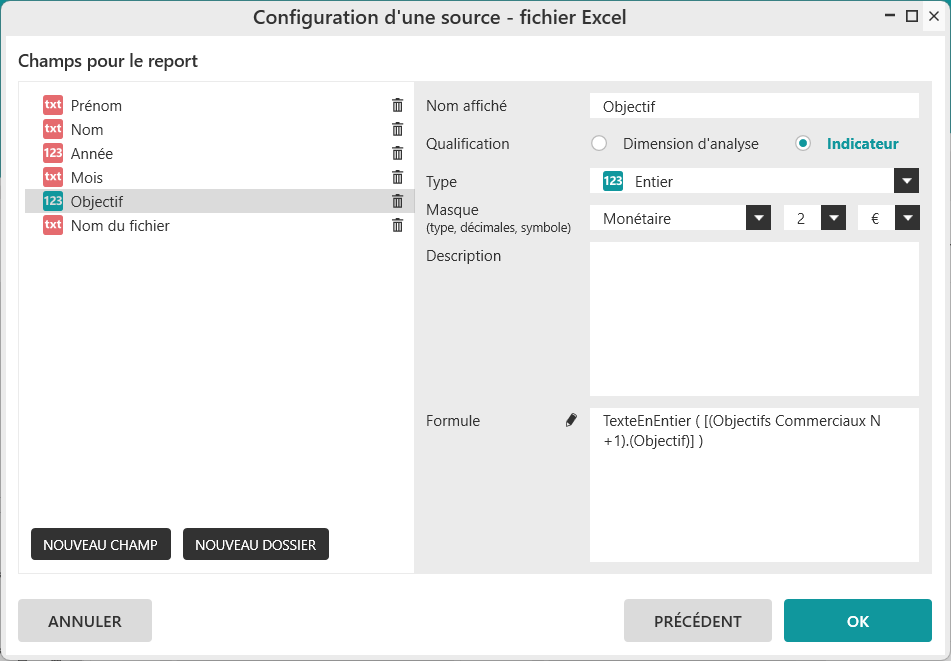Remove the Année field via trash icon
951x661 pixels.
pos(397,153)
